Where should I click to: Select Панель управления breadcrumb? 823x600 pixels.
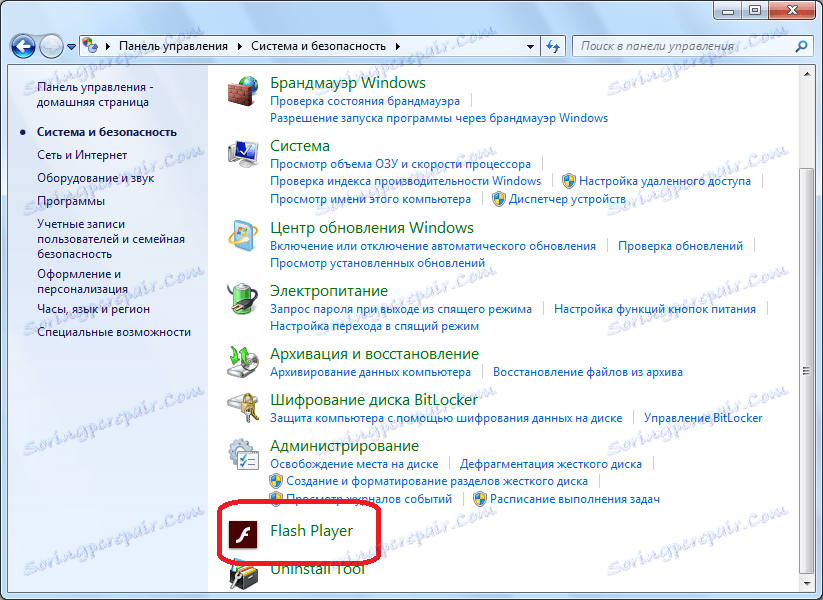click(x=173, y=46)
